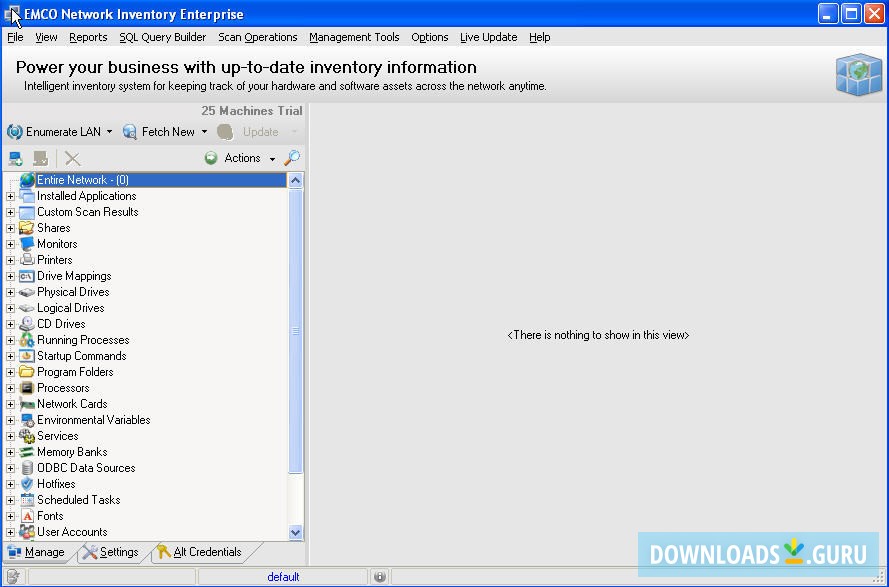Expand the Physical Drives node

pos(10,292)
